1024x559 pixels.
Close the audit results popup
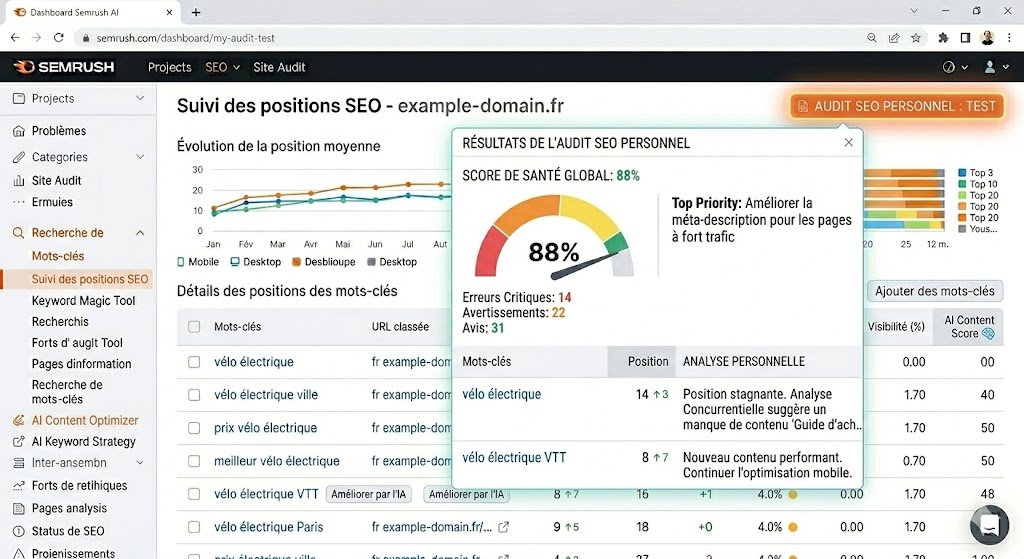coord(848,142)
